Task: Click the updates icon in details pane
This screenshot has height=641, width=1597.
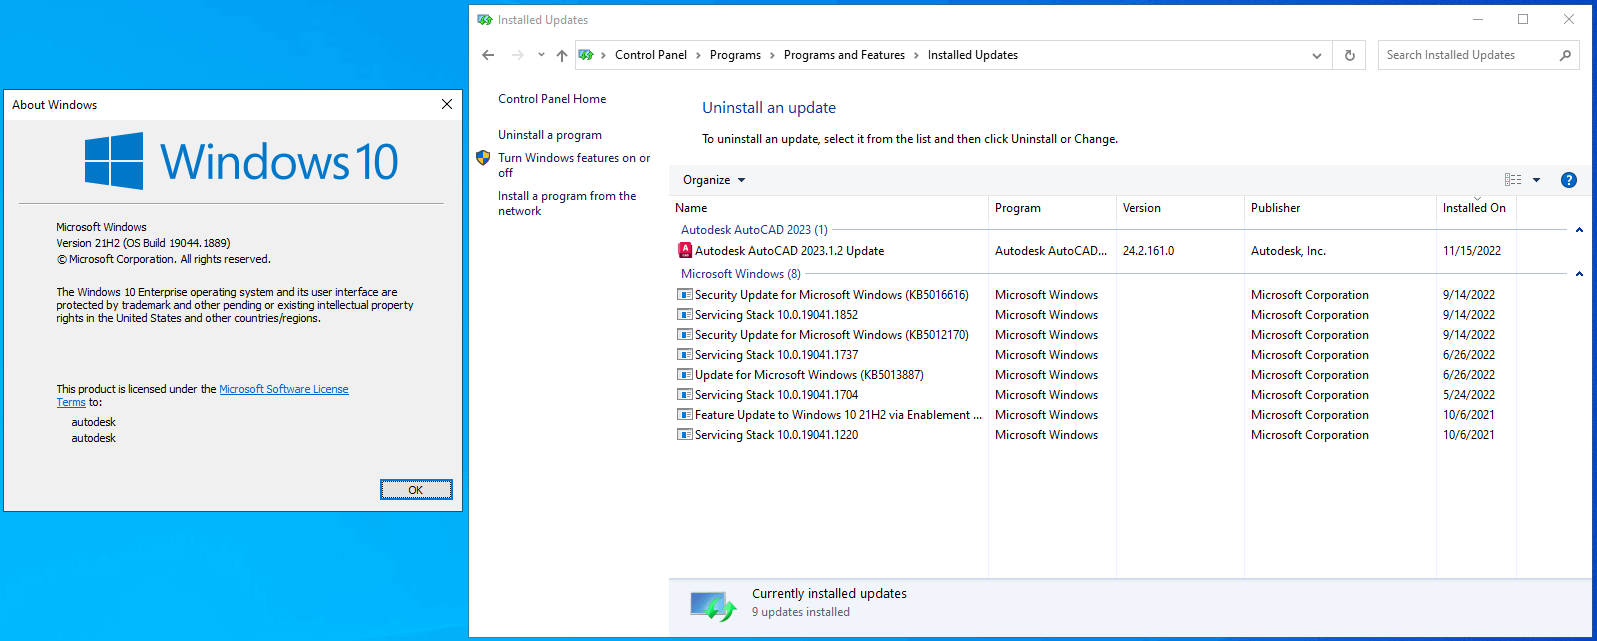Action: coord(713,605)
